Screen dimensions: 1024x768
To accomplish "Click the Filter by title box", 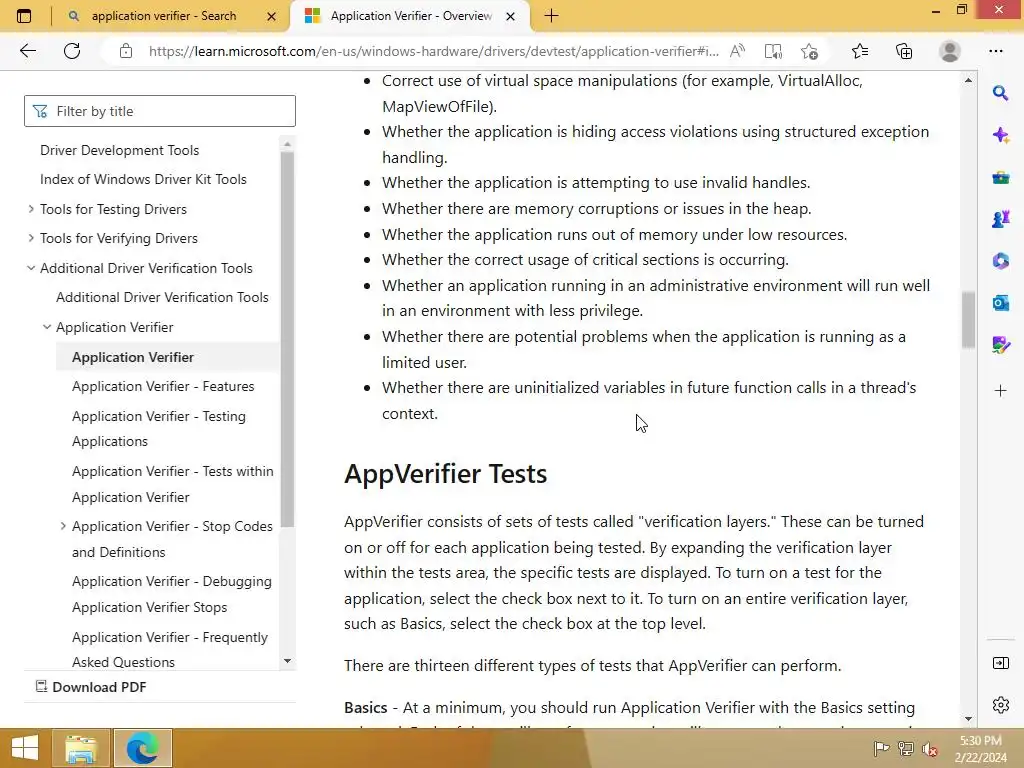I will [x=160, y=111].
